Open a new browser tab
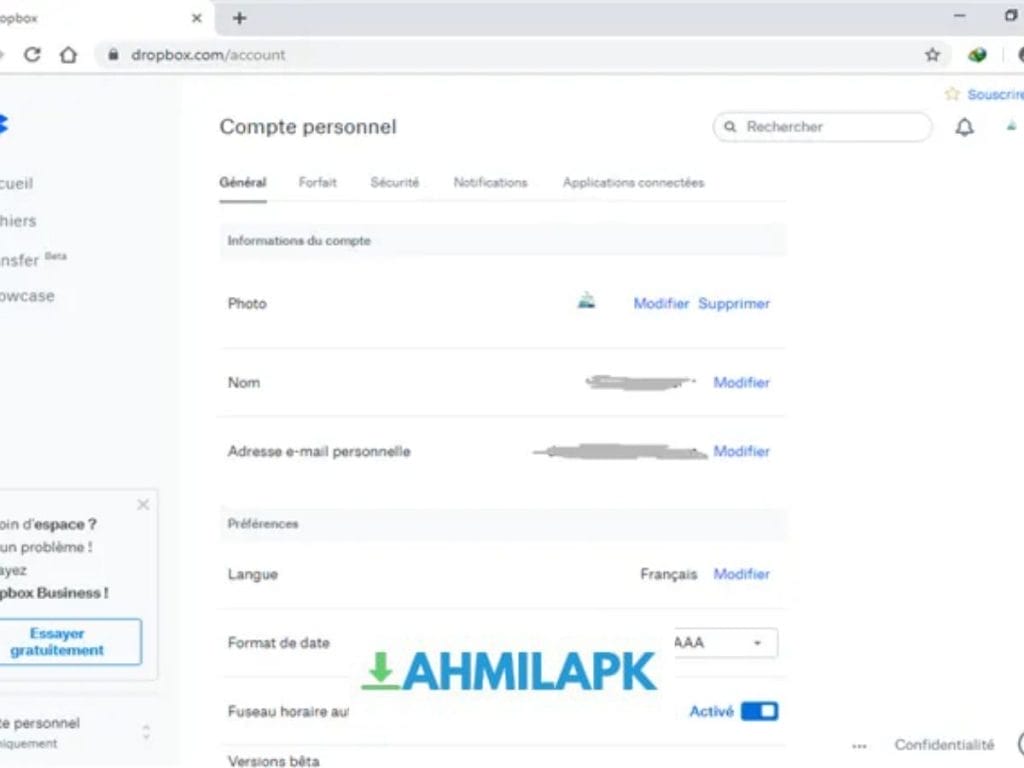The image size is (1024, 768). click(239, 18)
